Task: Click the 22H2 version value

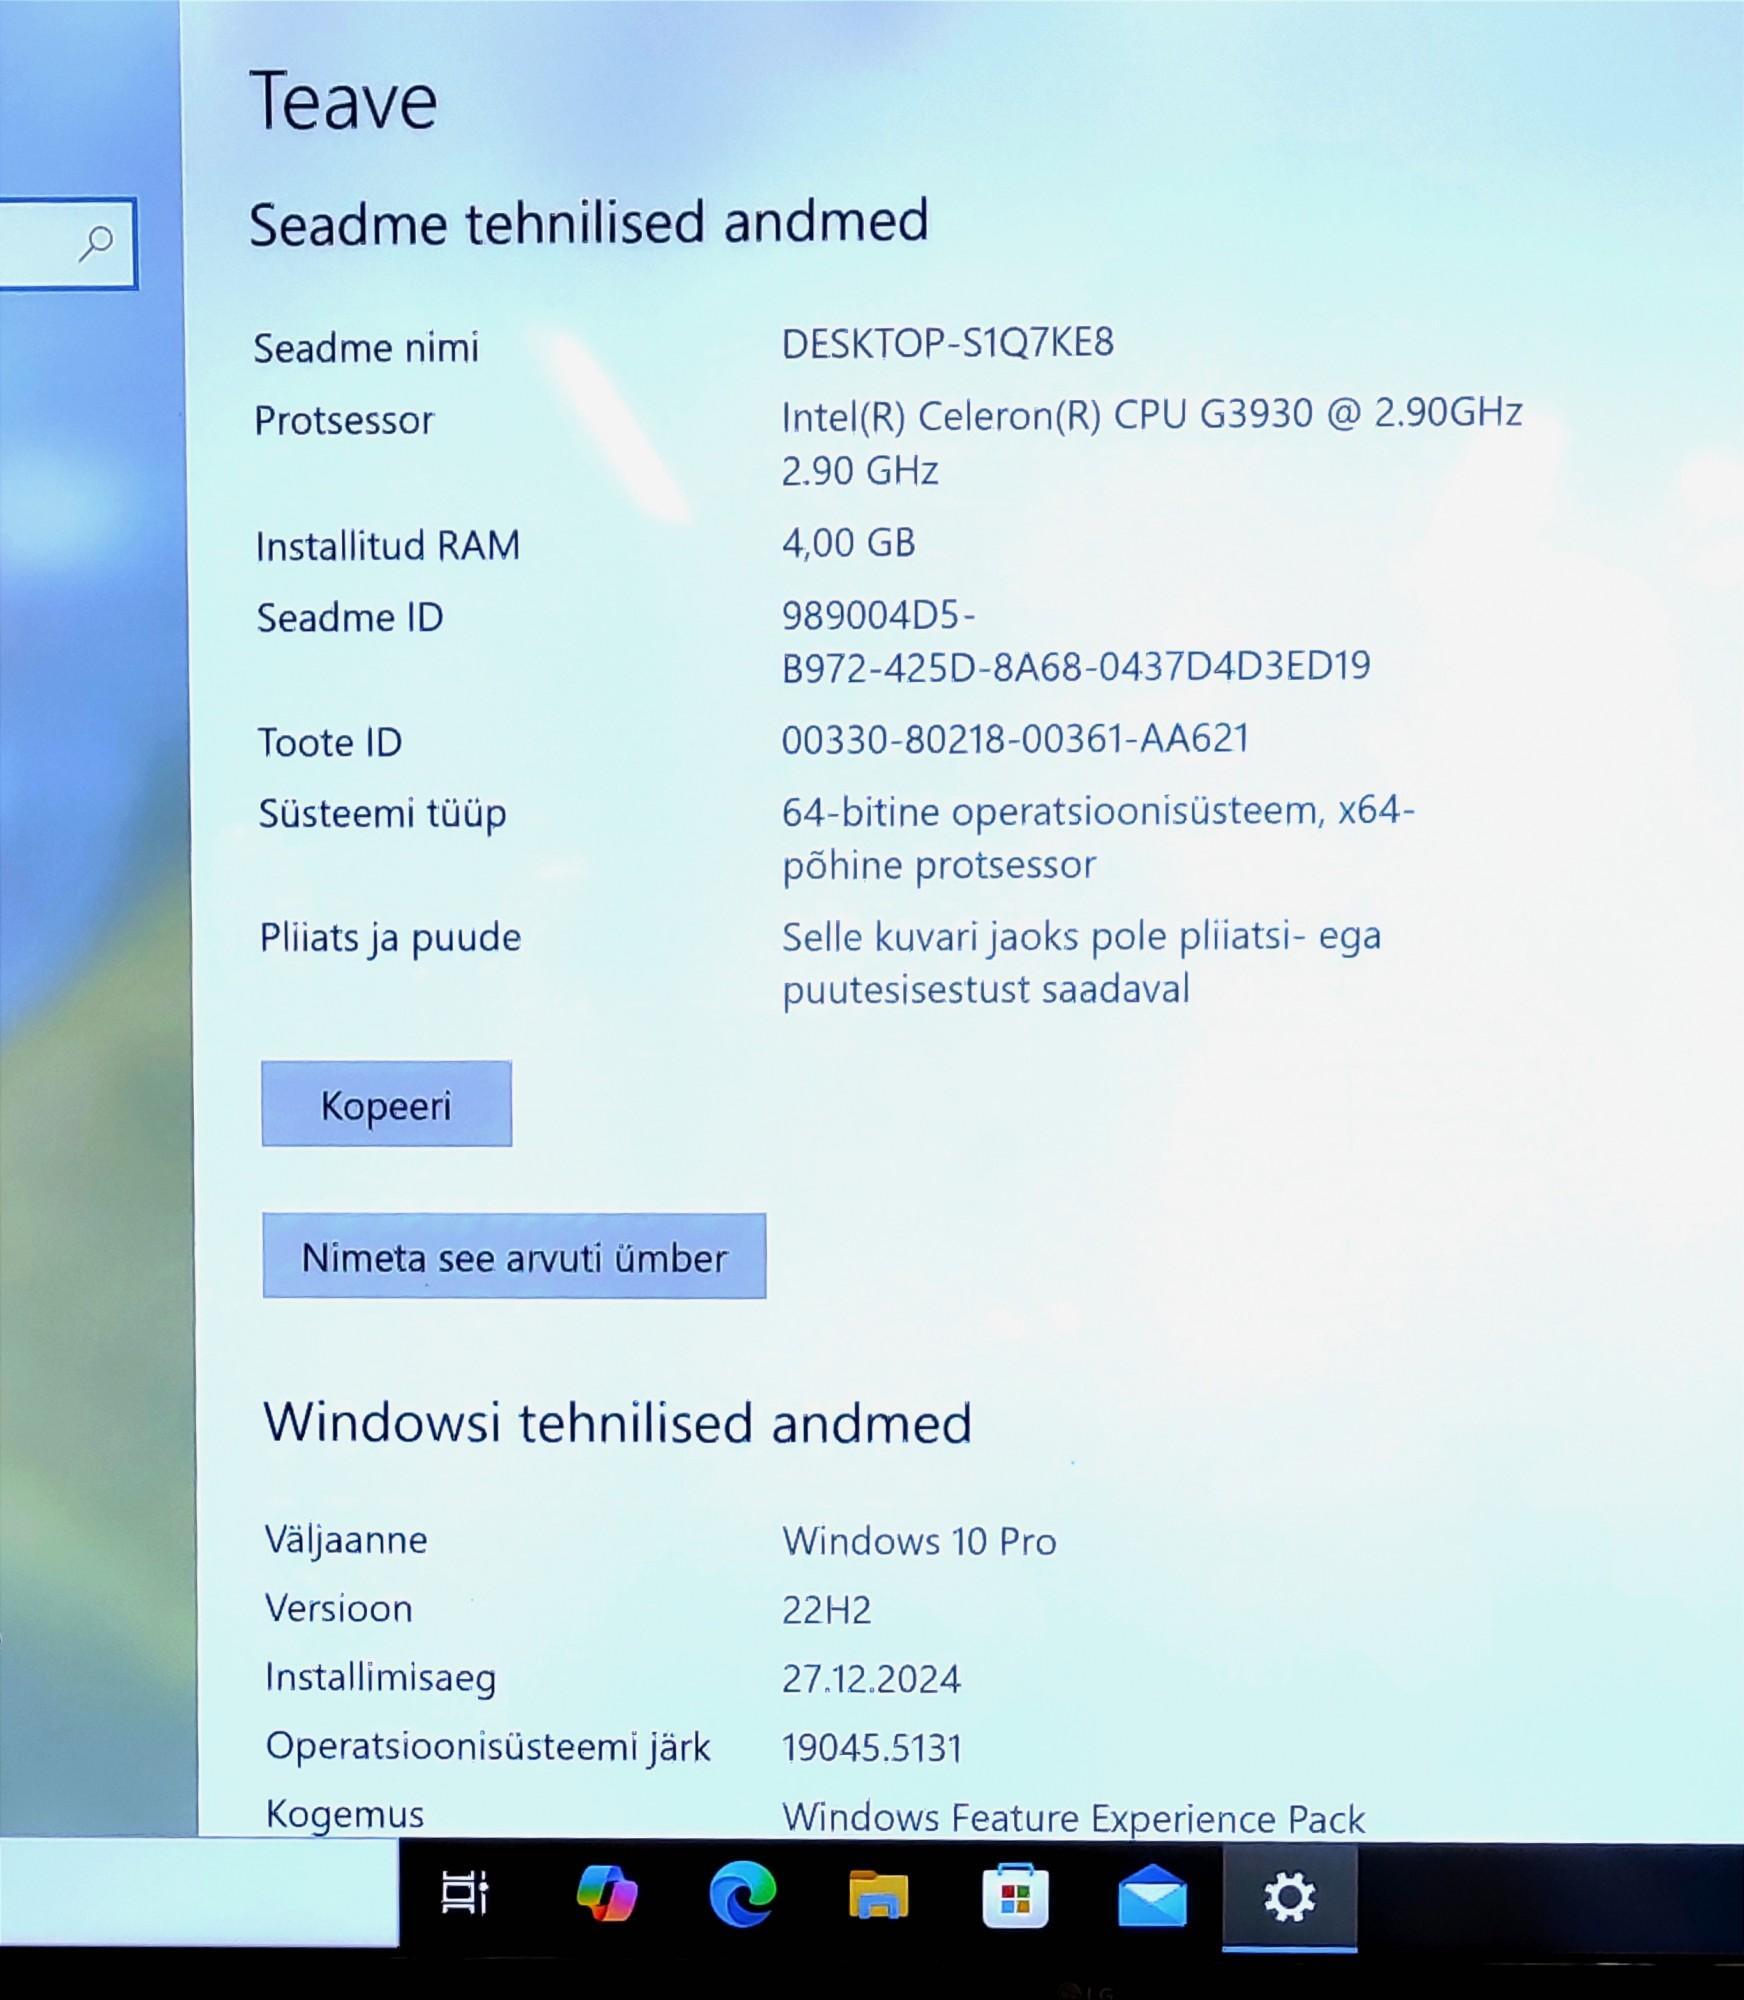Action: (x=826, y=1610)
